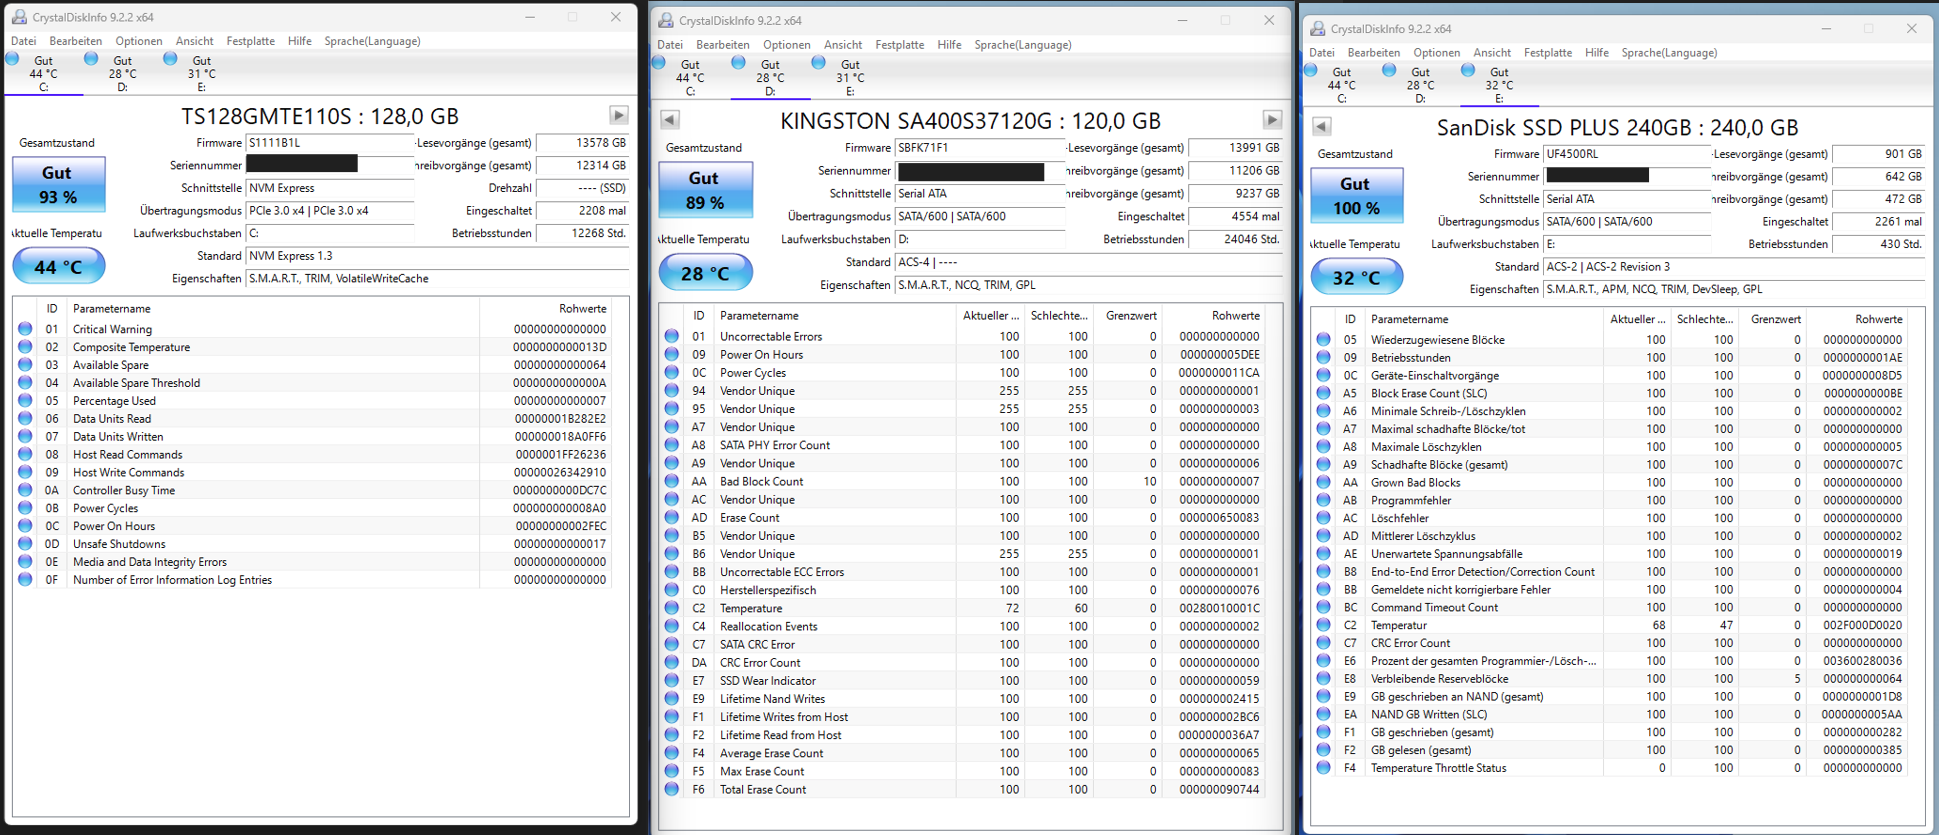
Task: Select Lifetime Writes from Host row
Action: (x=962, y=717)
